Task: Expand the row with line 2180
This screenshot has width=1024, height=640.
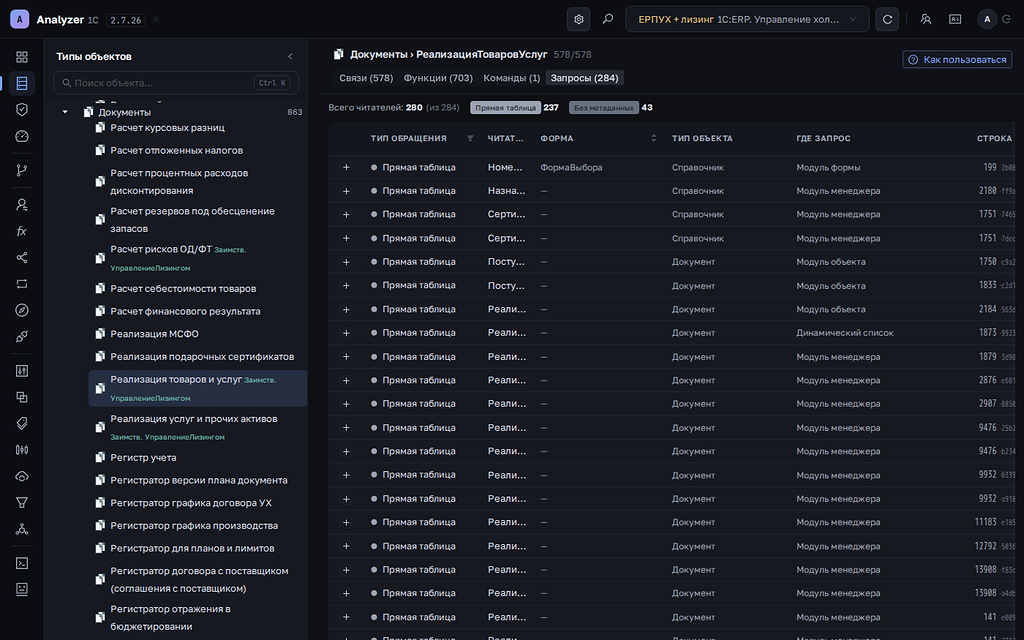Action: [x=346, y=191]
